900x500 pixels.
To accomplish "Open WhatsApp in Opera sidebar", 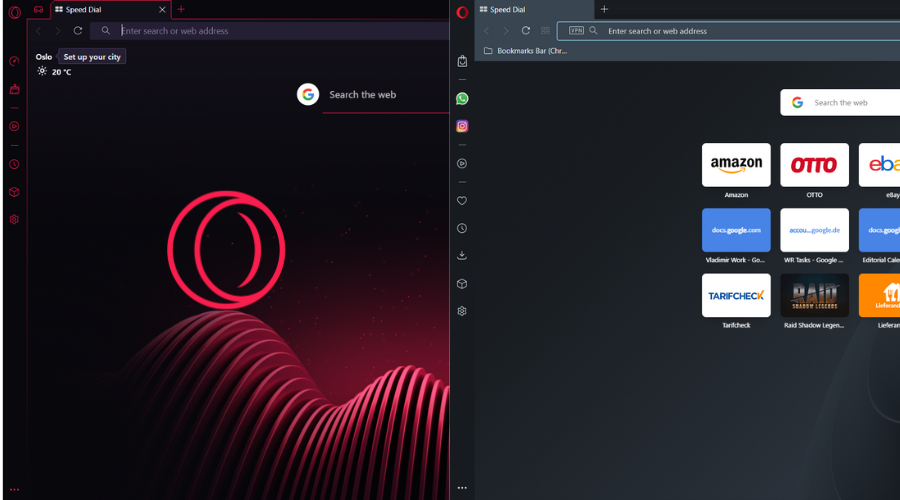I will (462, 99).
